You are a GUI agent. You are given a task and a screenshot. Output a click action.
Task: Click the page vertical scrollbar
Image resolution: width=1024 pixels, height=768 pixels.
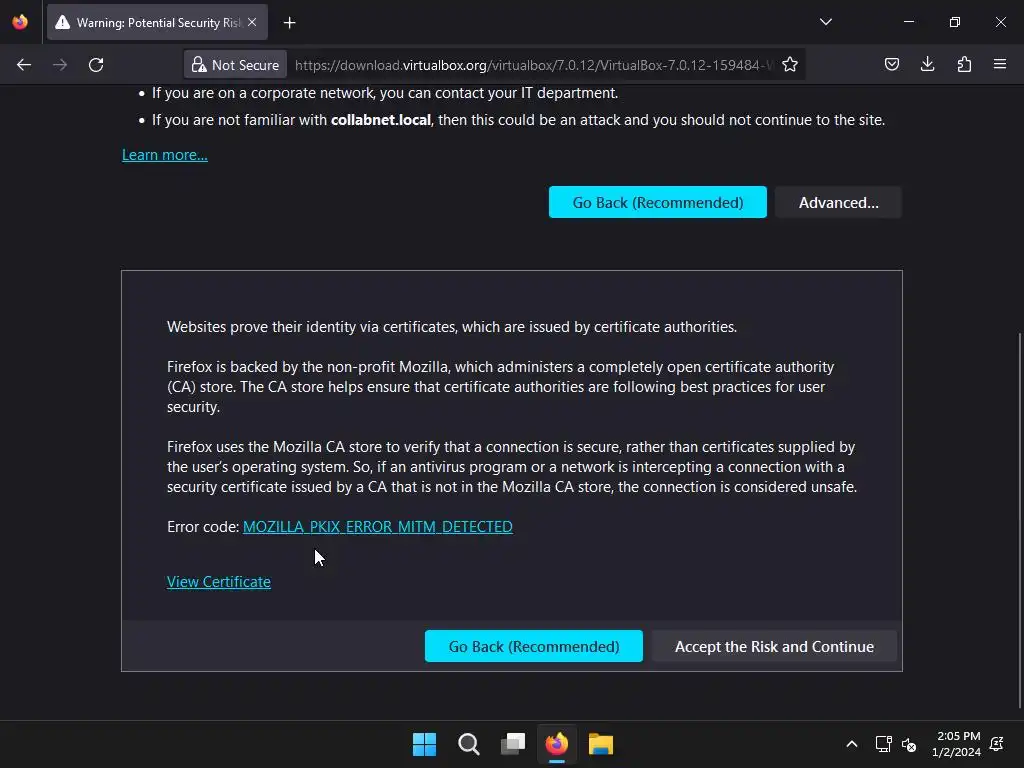1019,520
